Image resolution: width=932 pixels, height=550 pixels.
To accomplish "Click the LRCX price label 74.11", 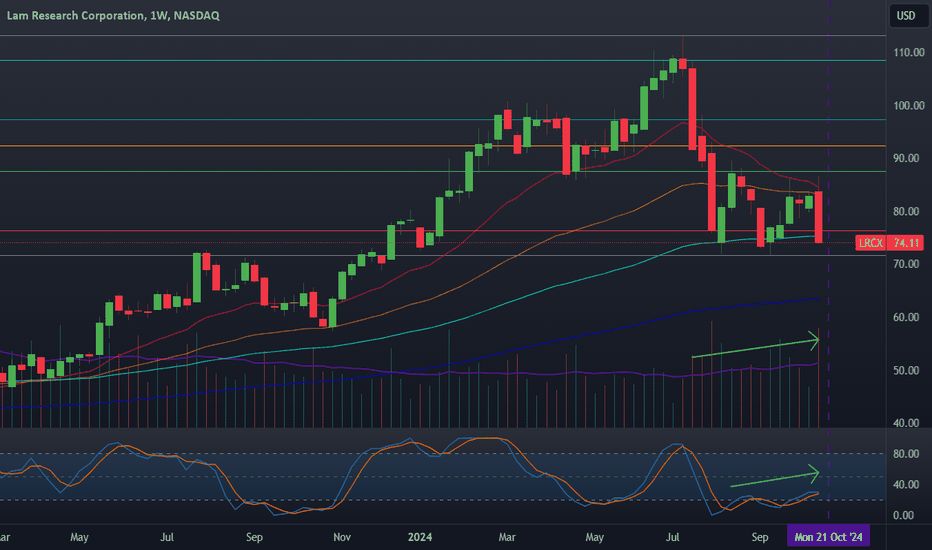I will (x=889, y=243).
